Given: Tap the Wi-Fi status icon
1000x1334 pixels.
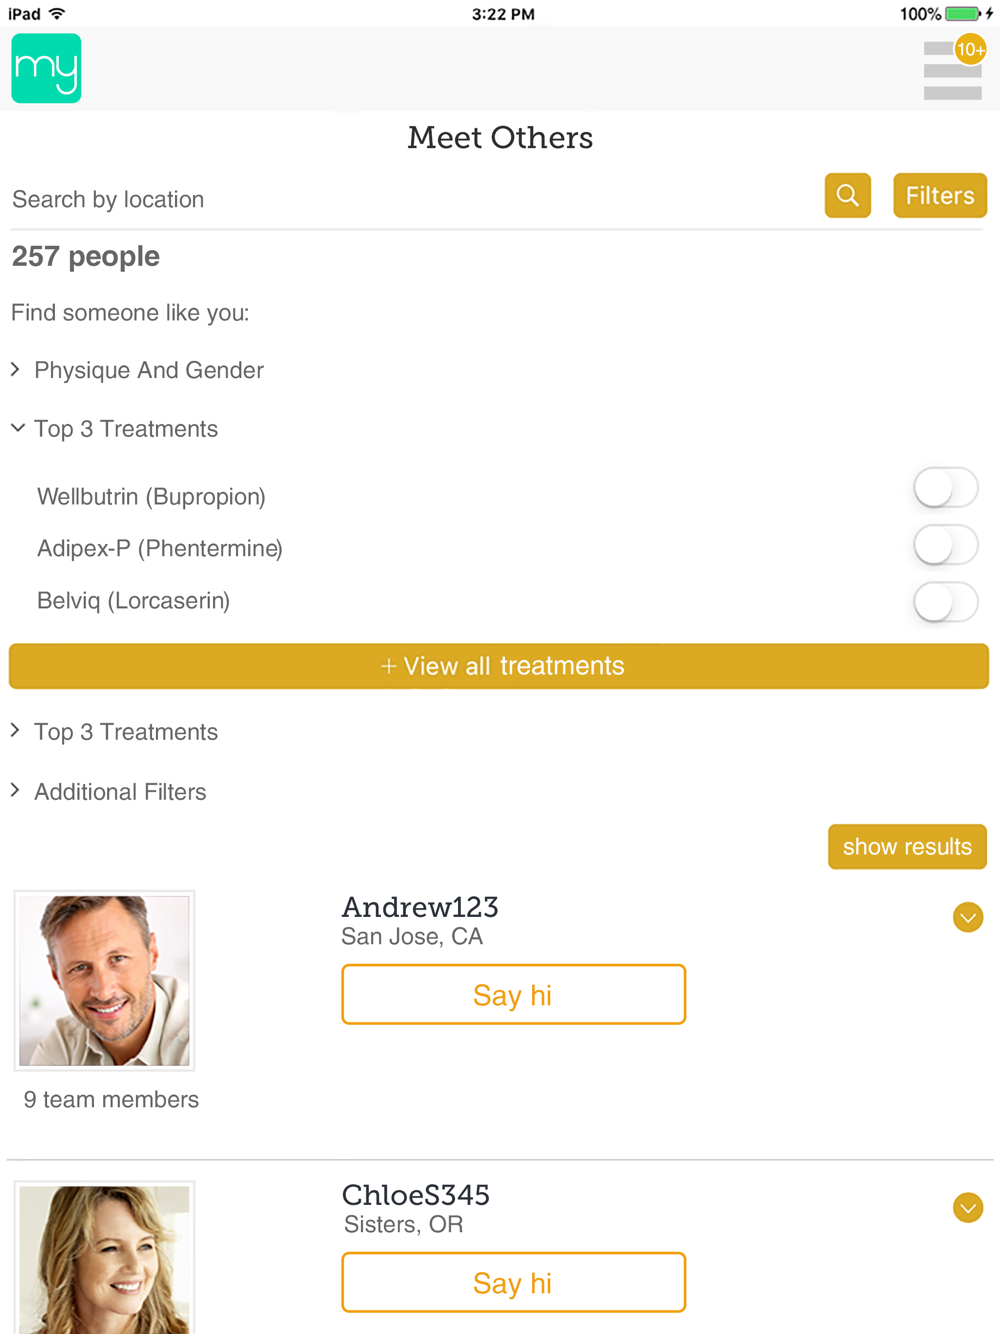Looking at the screenshot, I should [x=57, y=14].
